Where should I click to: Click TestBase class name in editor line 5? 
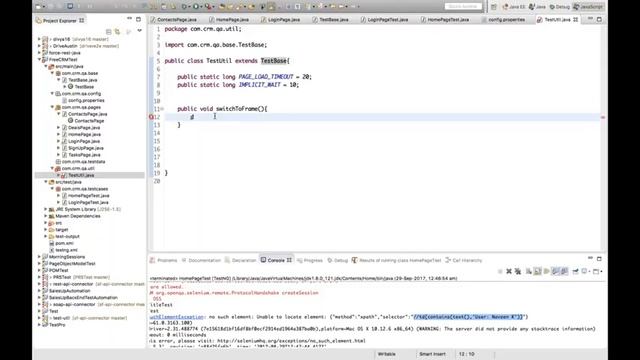[x=273, y=61]
